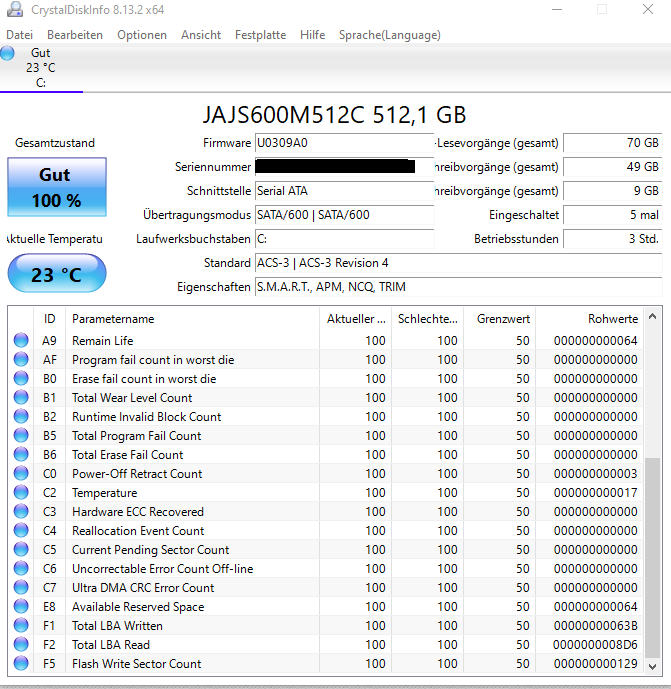Click the redacted Seriennummer field
The width and height of the screenshot is (671, 689).
(345, 167)
